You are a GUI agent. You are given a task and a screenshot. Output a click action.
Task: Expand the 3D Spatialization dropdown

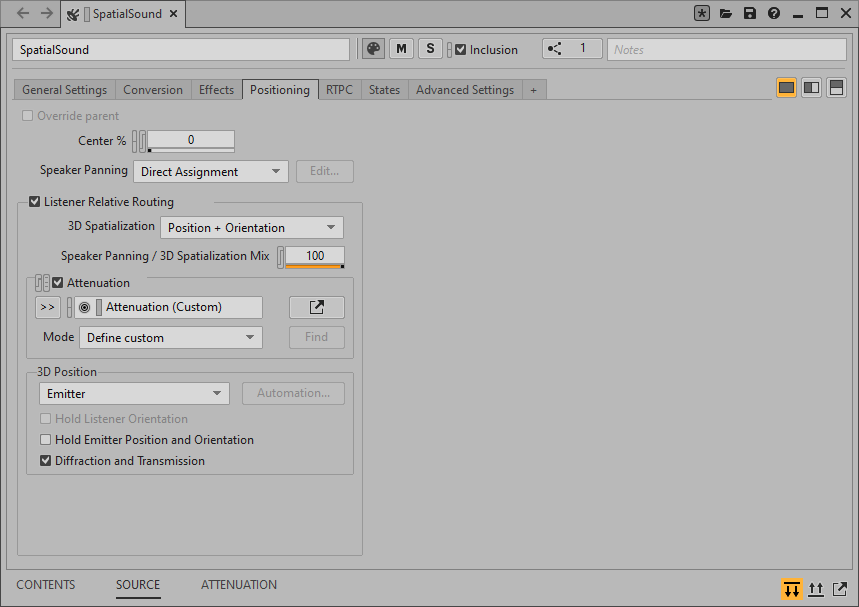[251, 228]
